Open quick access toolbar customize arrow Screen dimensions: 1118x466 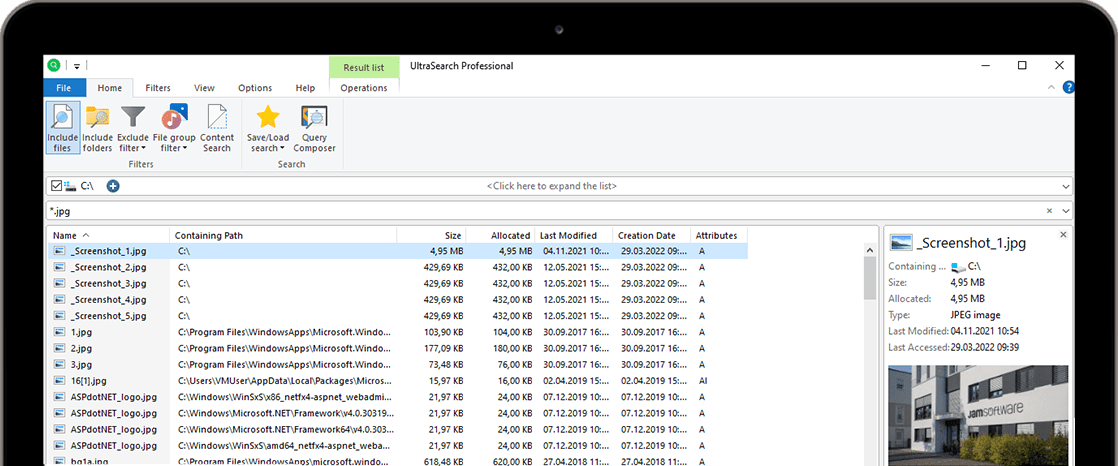(77, 66)
